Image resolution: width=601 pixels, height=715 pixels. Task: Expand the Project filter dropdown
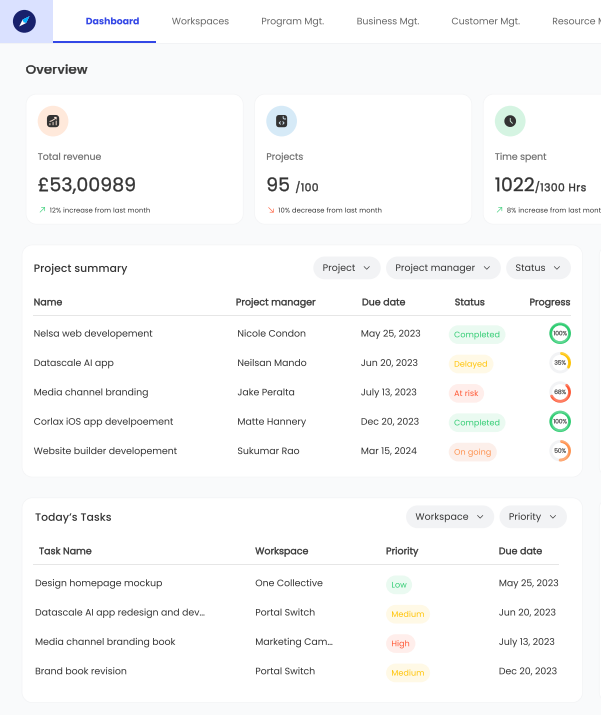tap(347, 268)
